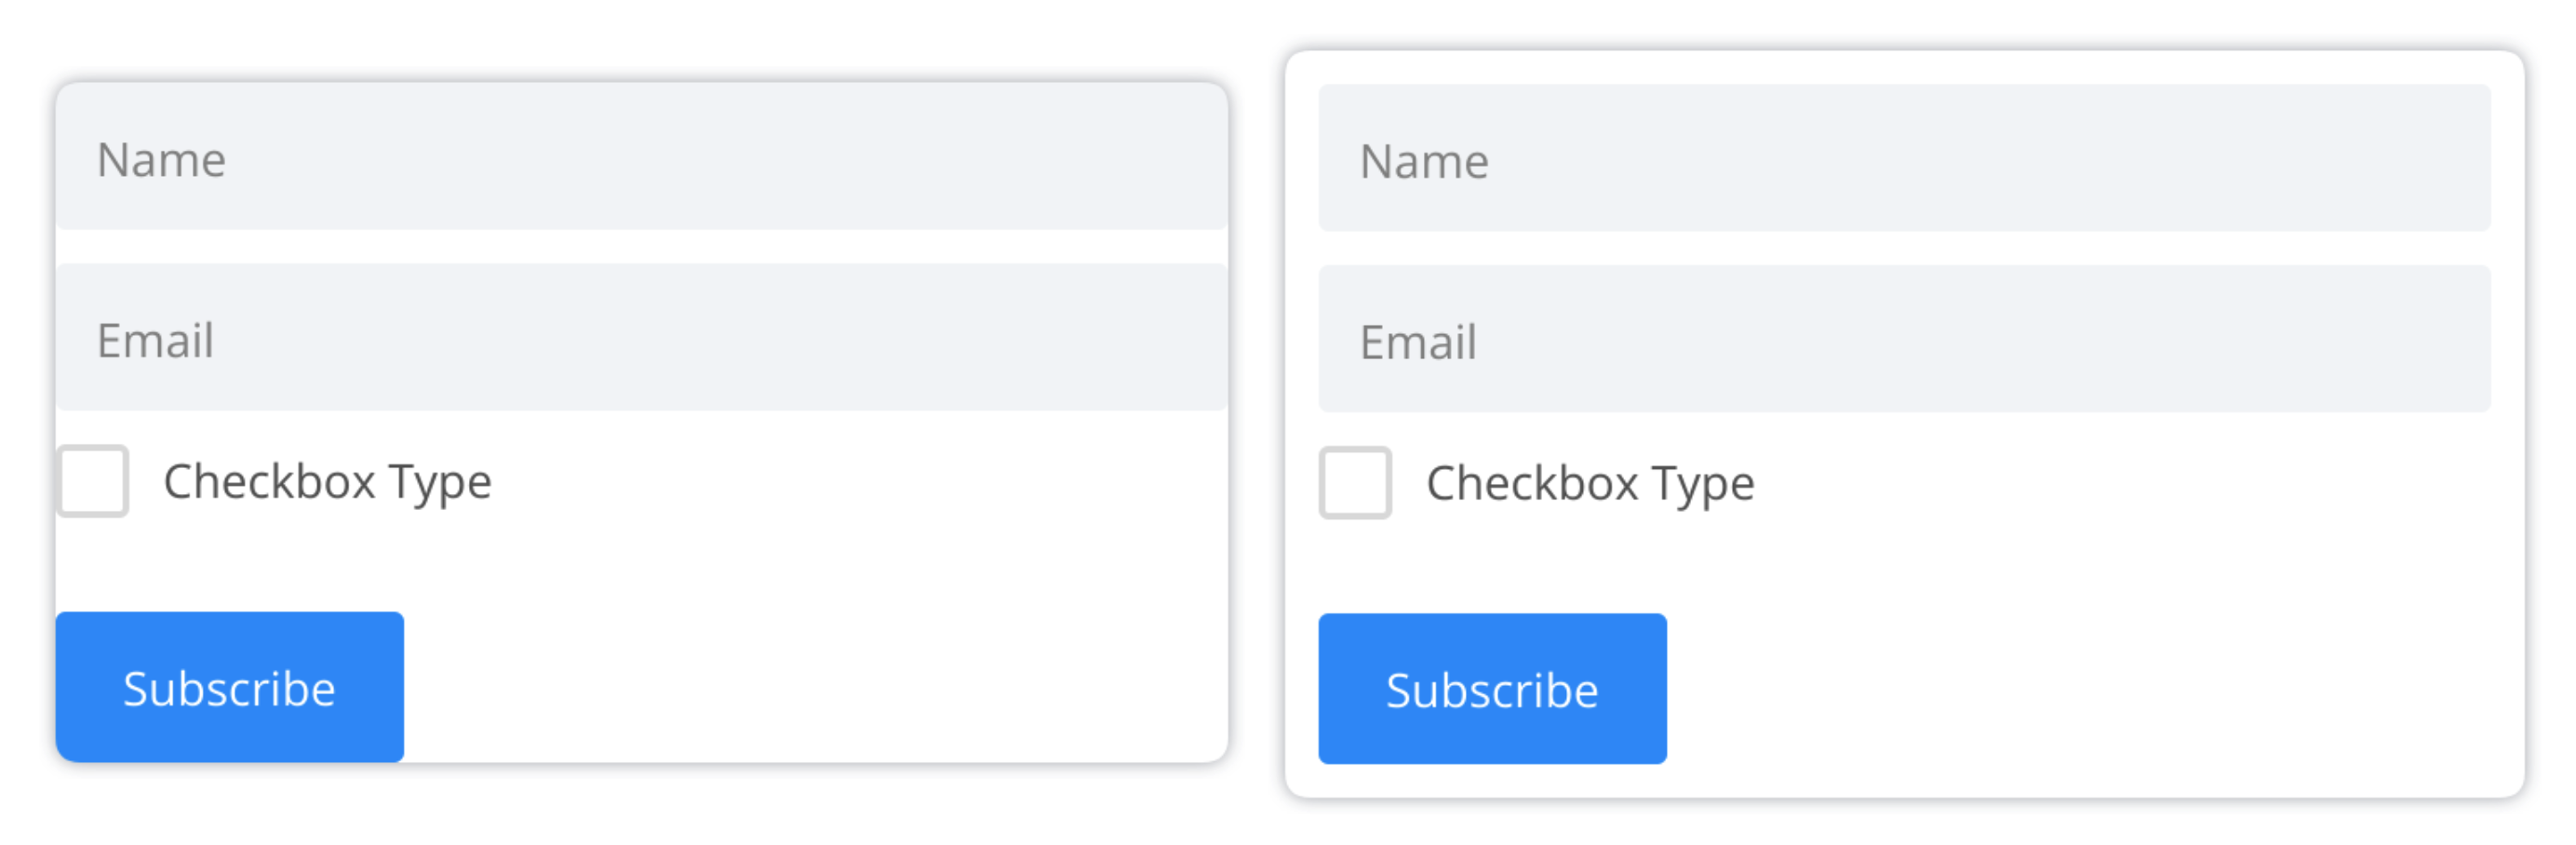Select the Name placeholder text in the first form
The height and width of the screenshot is (845, 2576).
tap(162, 158)
